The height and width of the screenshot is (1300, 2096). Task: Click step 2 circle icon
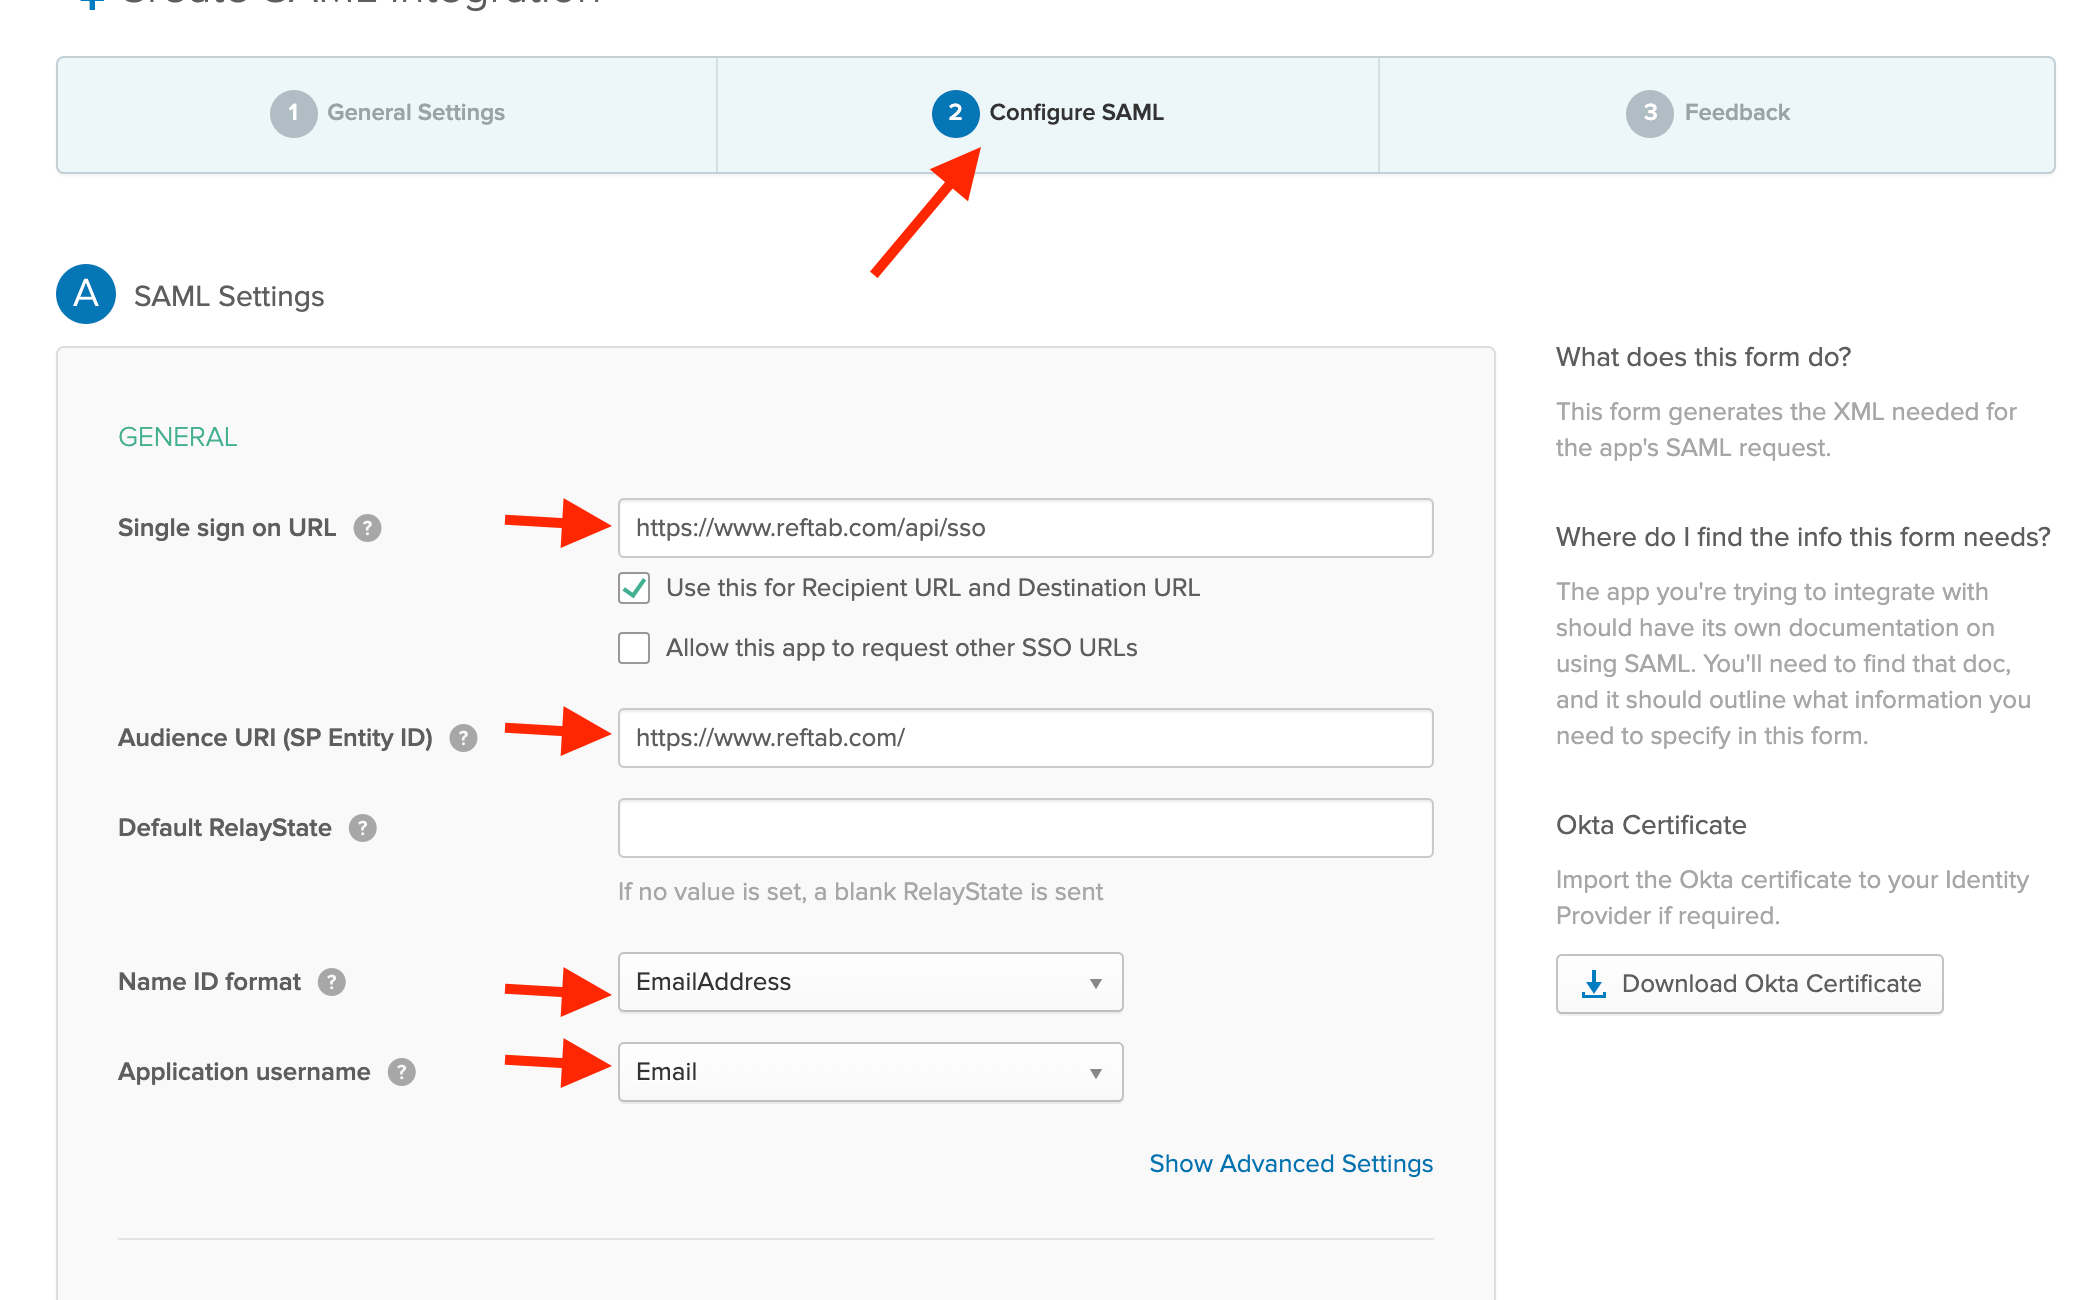(955, 113)
